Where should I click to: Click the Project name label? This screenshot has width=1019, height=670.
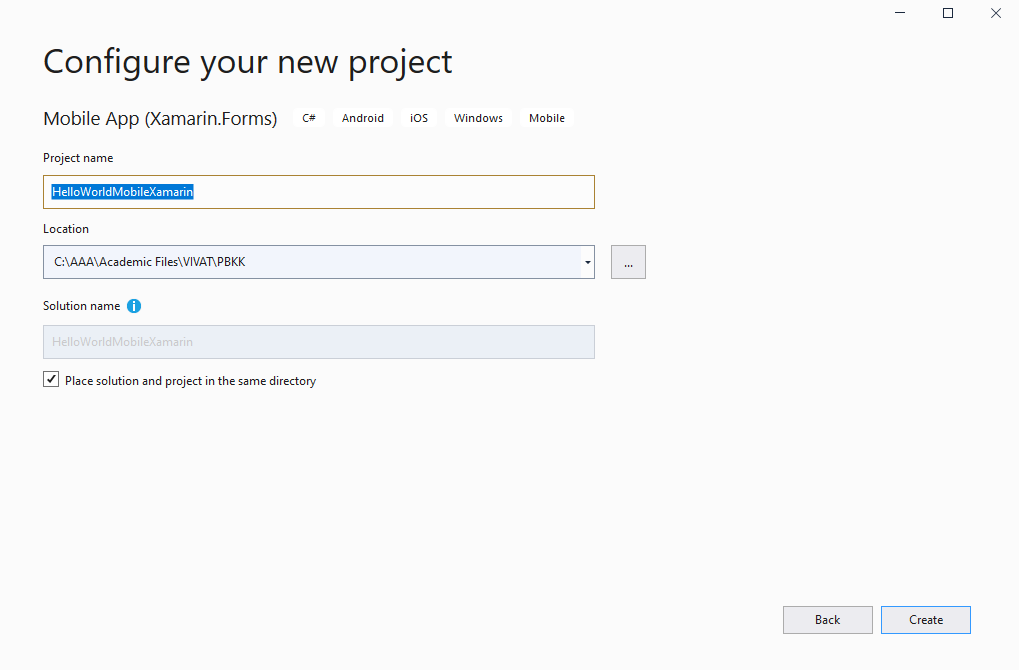click(78, 158)
